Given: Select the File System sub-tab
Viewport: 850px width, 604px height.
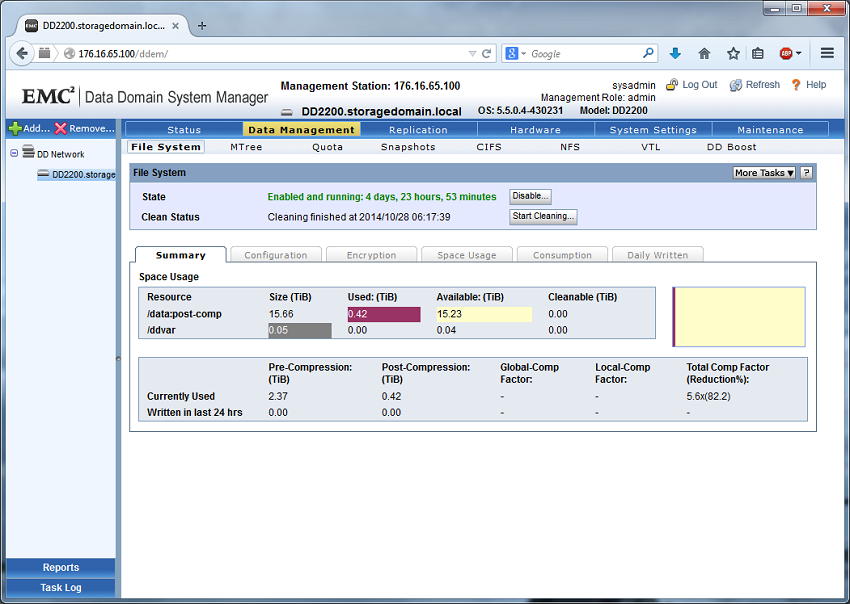Looking at the screenshot, I should 166,147.
